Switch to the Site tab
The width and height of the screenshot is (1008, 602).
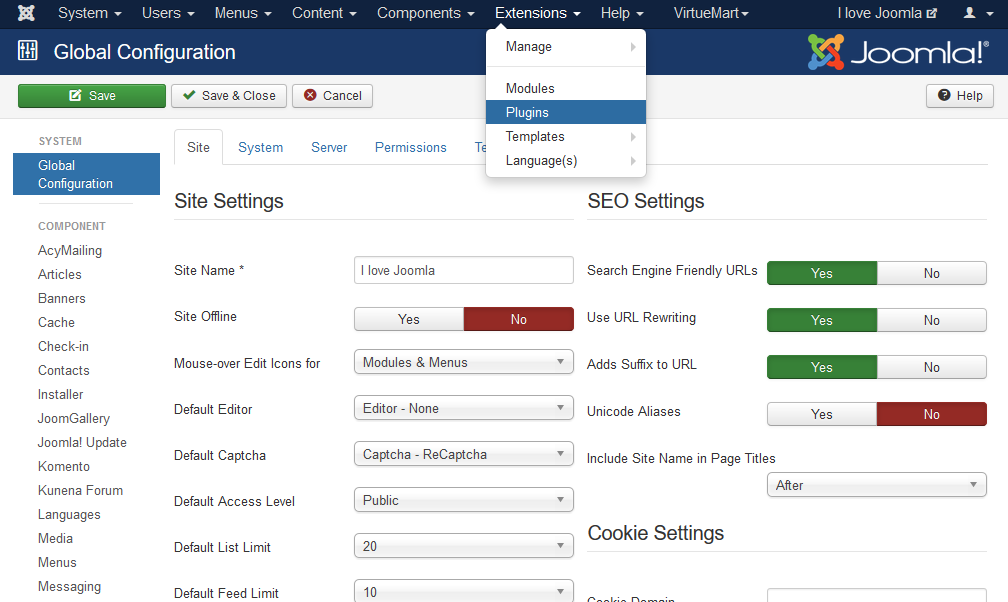point(199,147)
